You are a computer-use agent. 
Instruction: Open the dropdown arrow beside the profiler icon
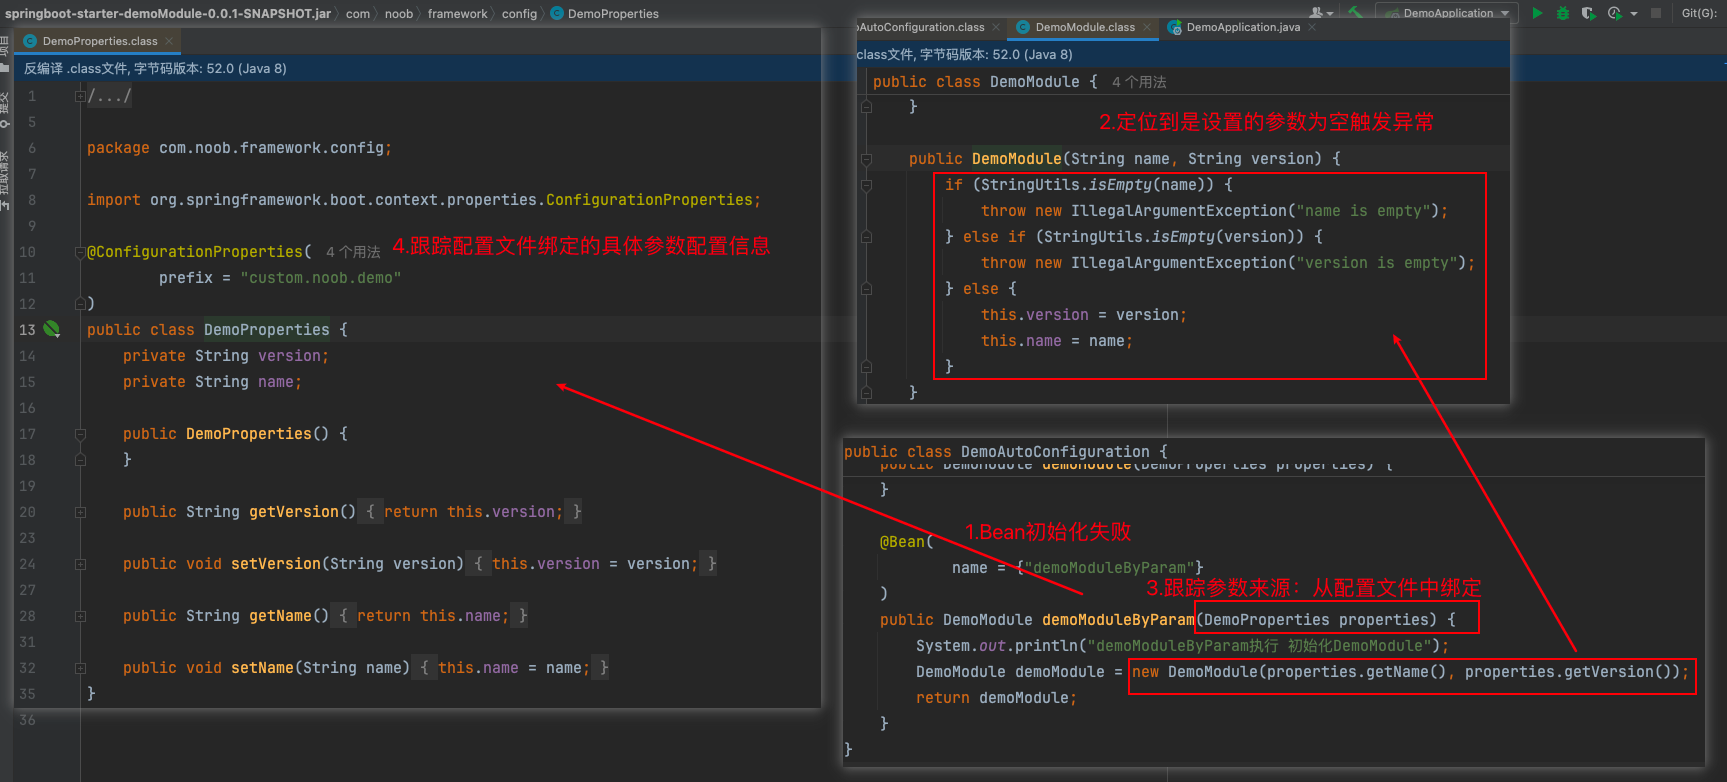coord(1634,14)
